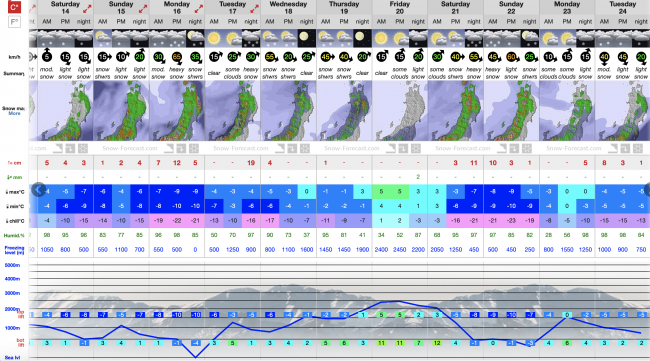Click 12 cm snowfall for Monday 16 PM
The image size is (650, 361).
tap(177, 163)
